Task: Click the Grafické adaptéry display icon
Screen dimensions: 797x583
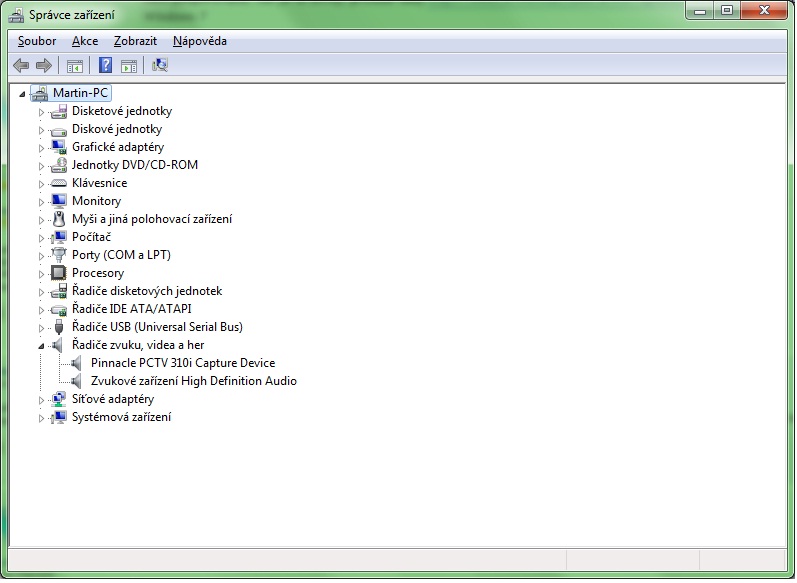Action: [59, 147]
